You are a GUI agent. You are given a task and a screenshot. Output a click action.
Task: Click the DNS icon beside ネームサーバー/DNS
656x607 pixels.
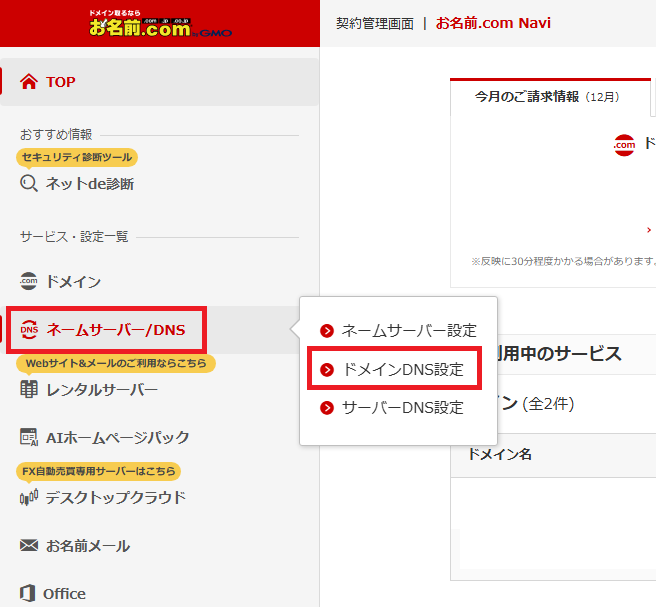29,330
